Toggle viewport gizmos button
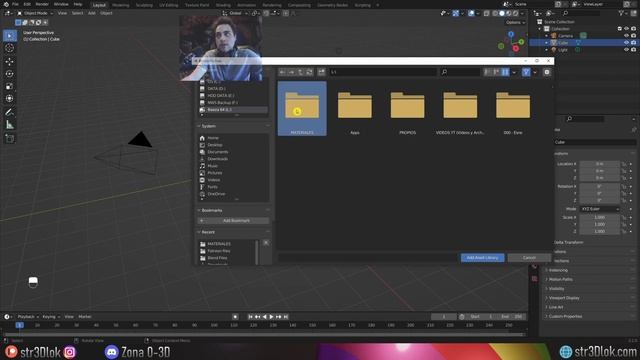The height and width of the screenshot is (360, 640). [456, 13]
